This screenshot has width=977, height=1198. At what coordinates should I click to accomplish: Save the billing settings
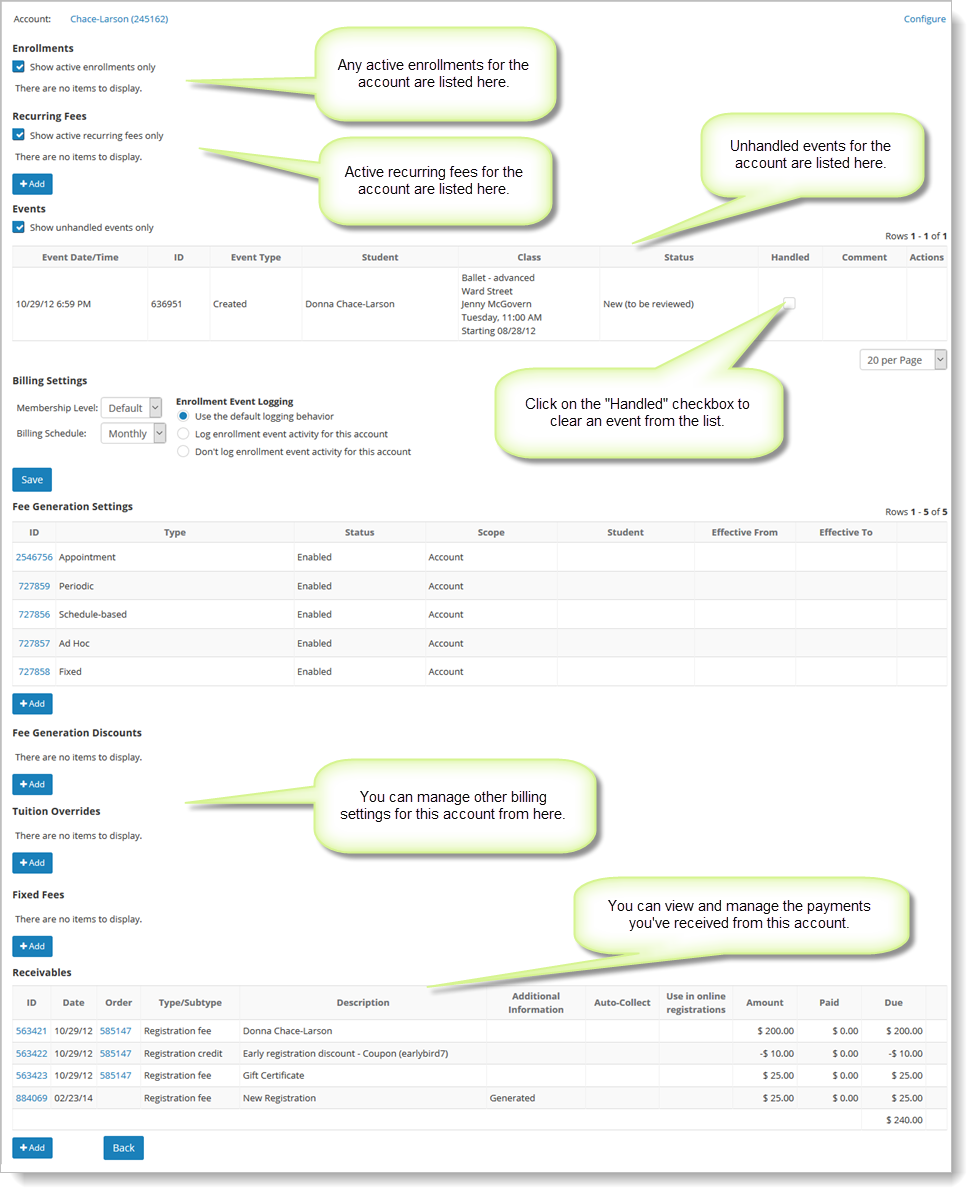pos(32,480)
